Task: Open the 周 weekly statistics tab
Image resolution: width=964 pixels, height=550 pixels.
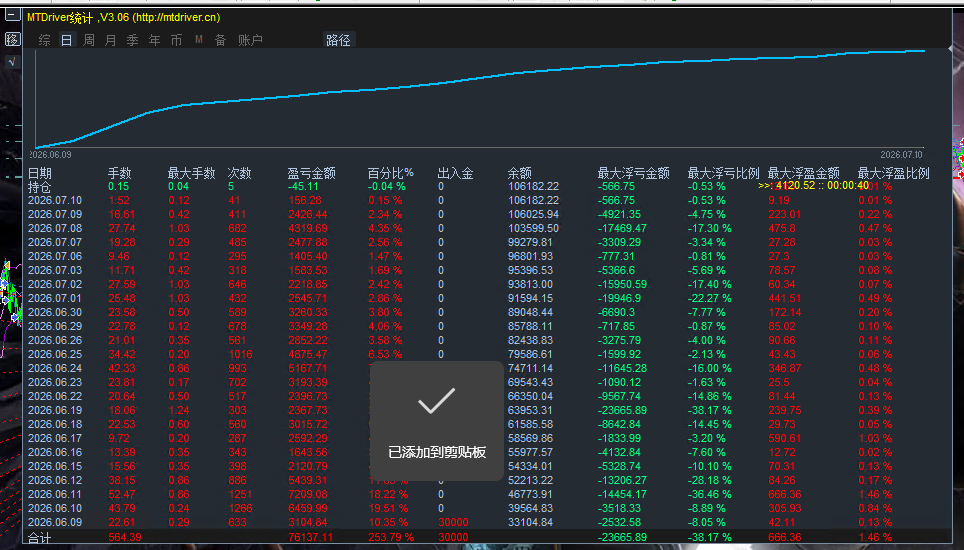Action: click(x=89, y=40)
